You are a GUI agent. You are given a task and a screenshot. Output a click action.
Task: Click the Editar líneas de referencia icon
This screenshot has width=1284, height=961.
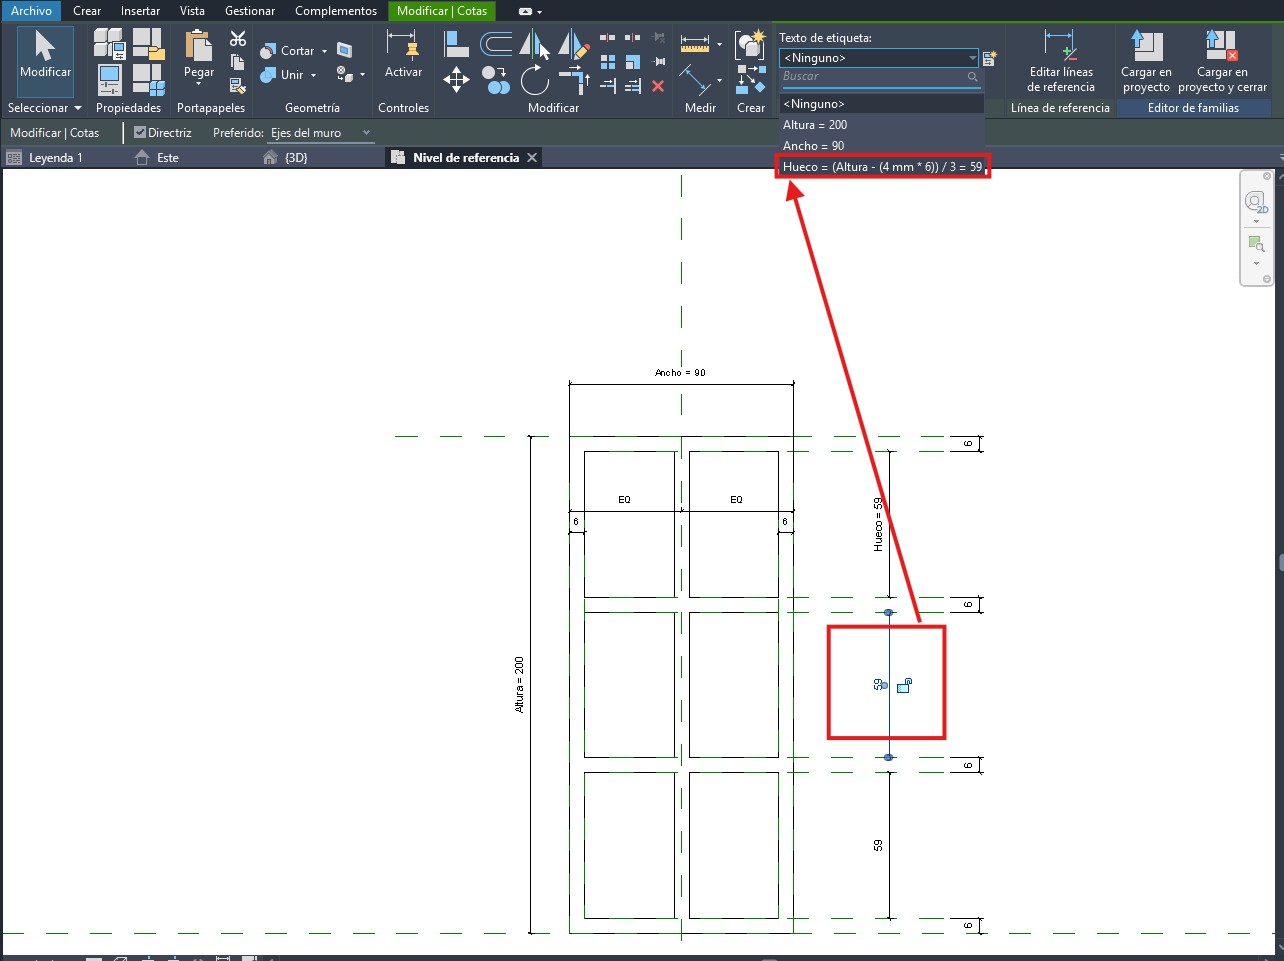tap(1060, 60)
